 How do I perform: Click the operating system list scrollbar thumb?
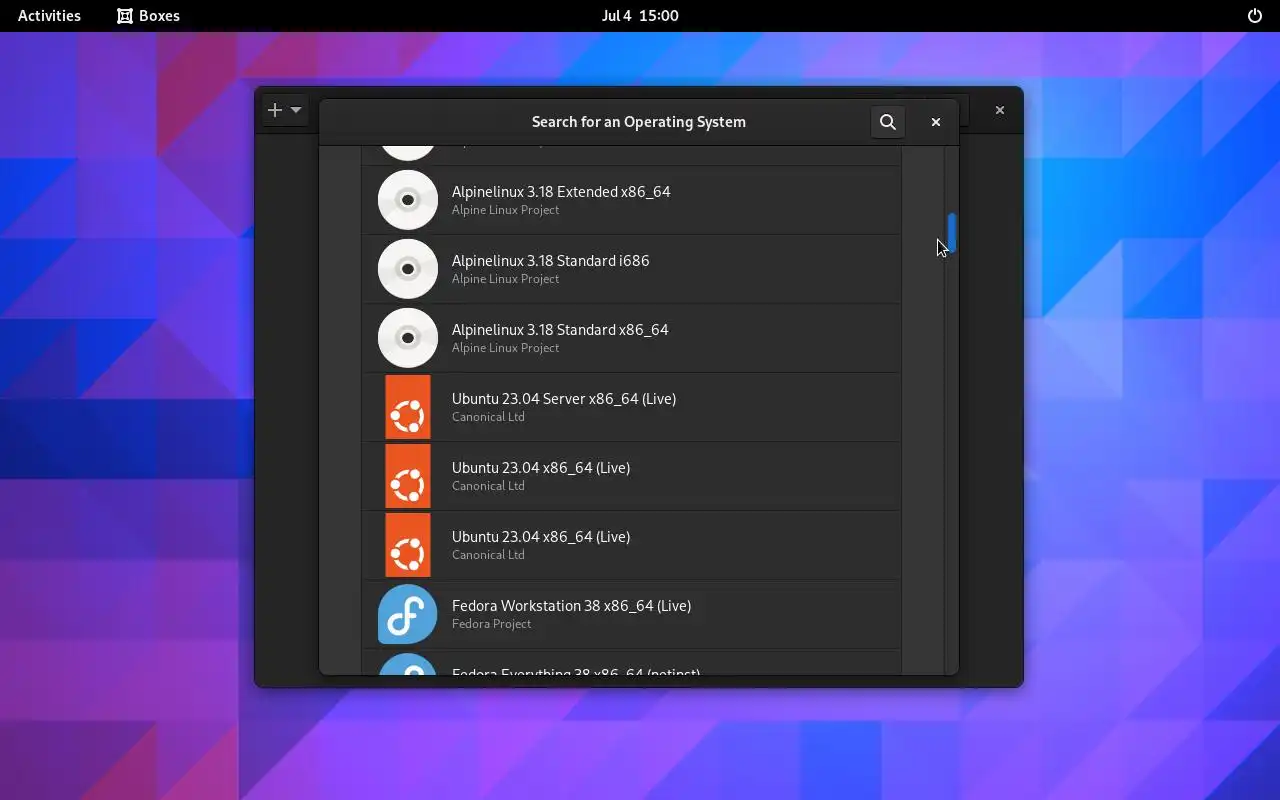pyautogui.click(x=952, y=233)
